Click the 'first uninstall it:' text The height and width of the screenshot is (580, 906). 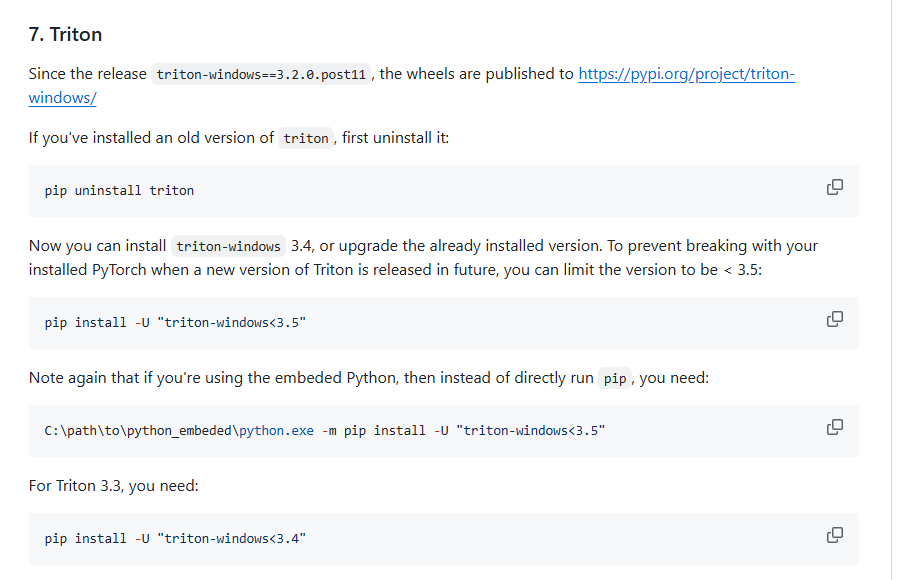395,138
